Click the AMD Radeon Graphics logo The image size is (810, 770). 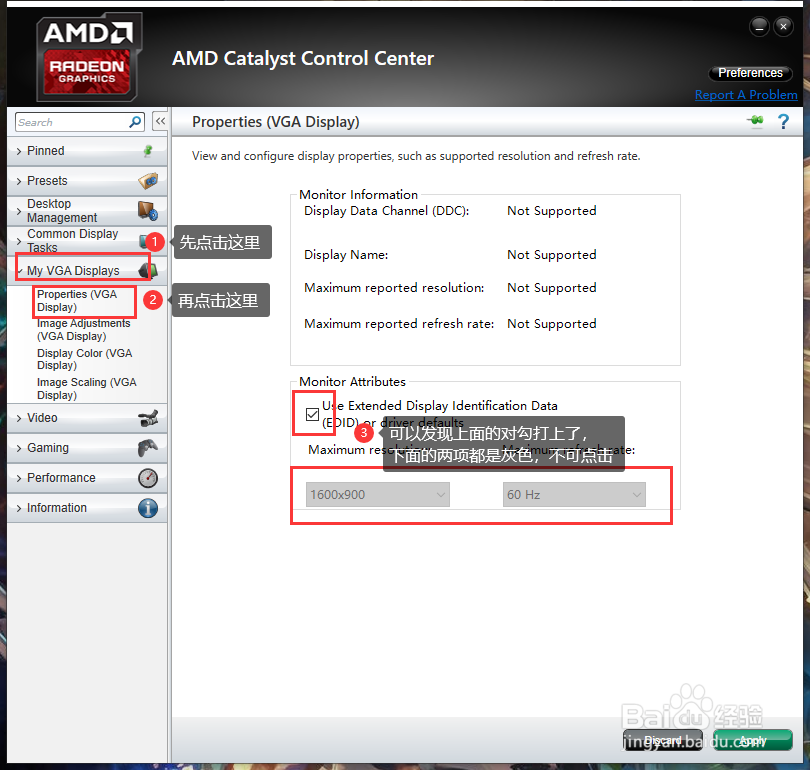point(88,57)
